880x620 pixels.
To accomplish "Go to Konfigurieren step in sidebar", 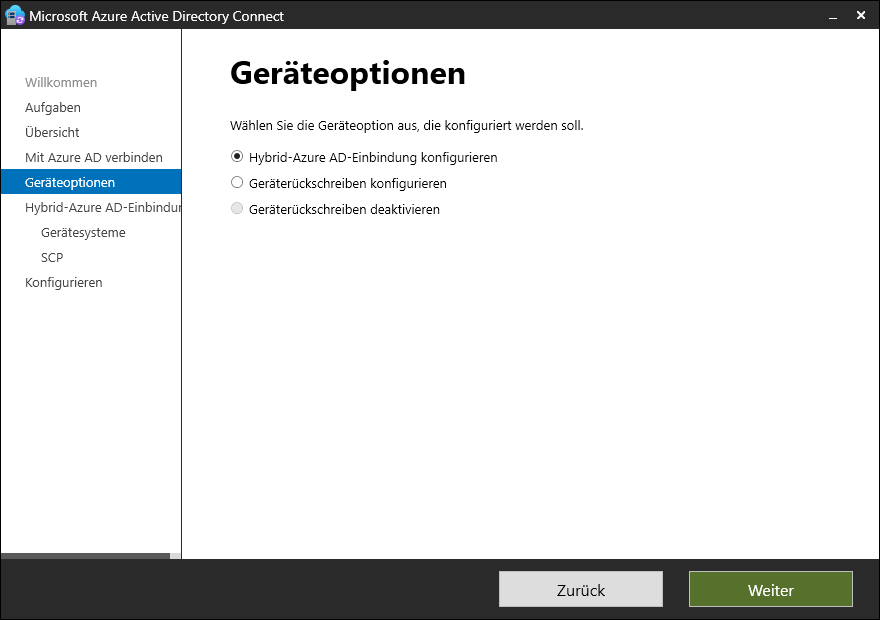I will click(63, 282).
